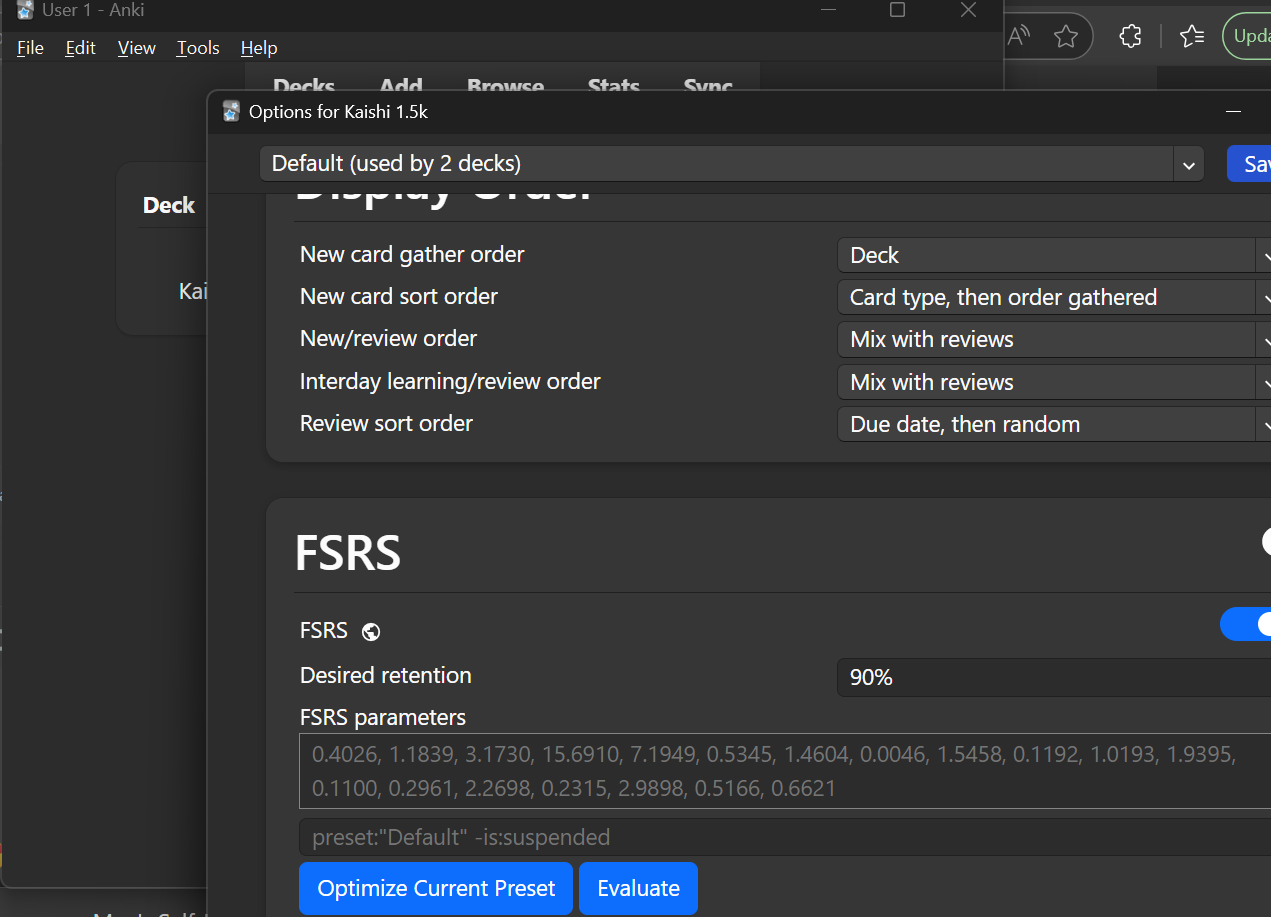Click the FSRS globe help icon
The width and height of the screenshot is (1271, 917).
click(x=371, y=632)
